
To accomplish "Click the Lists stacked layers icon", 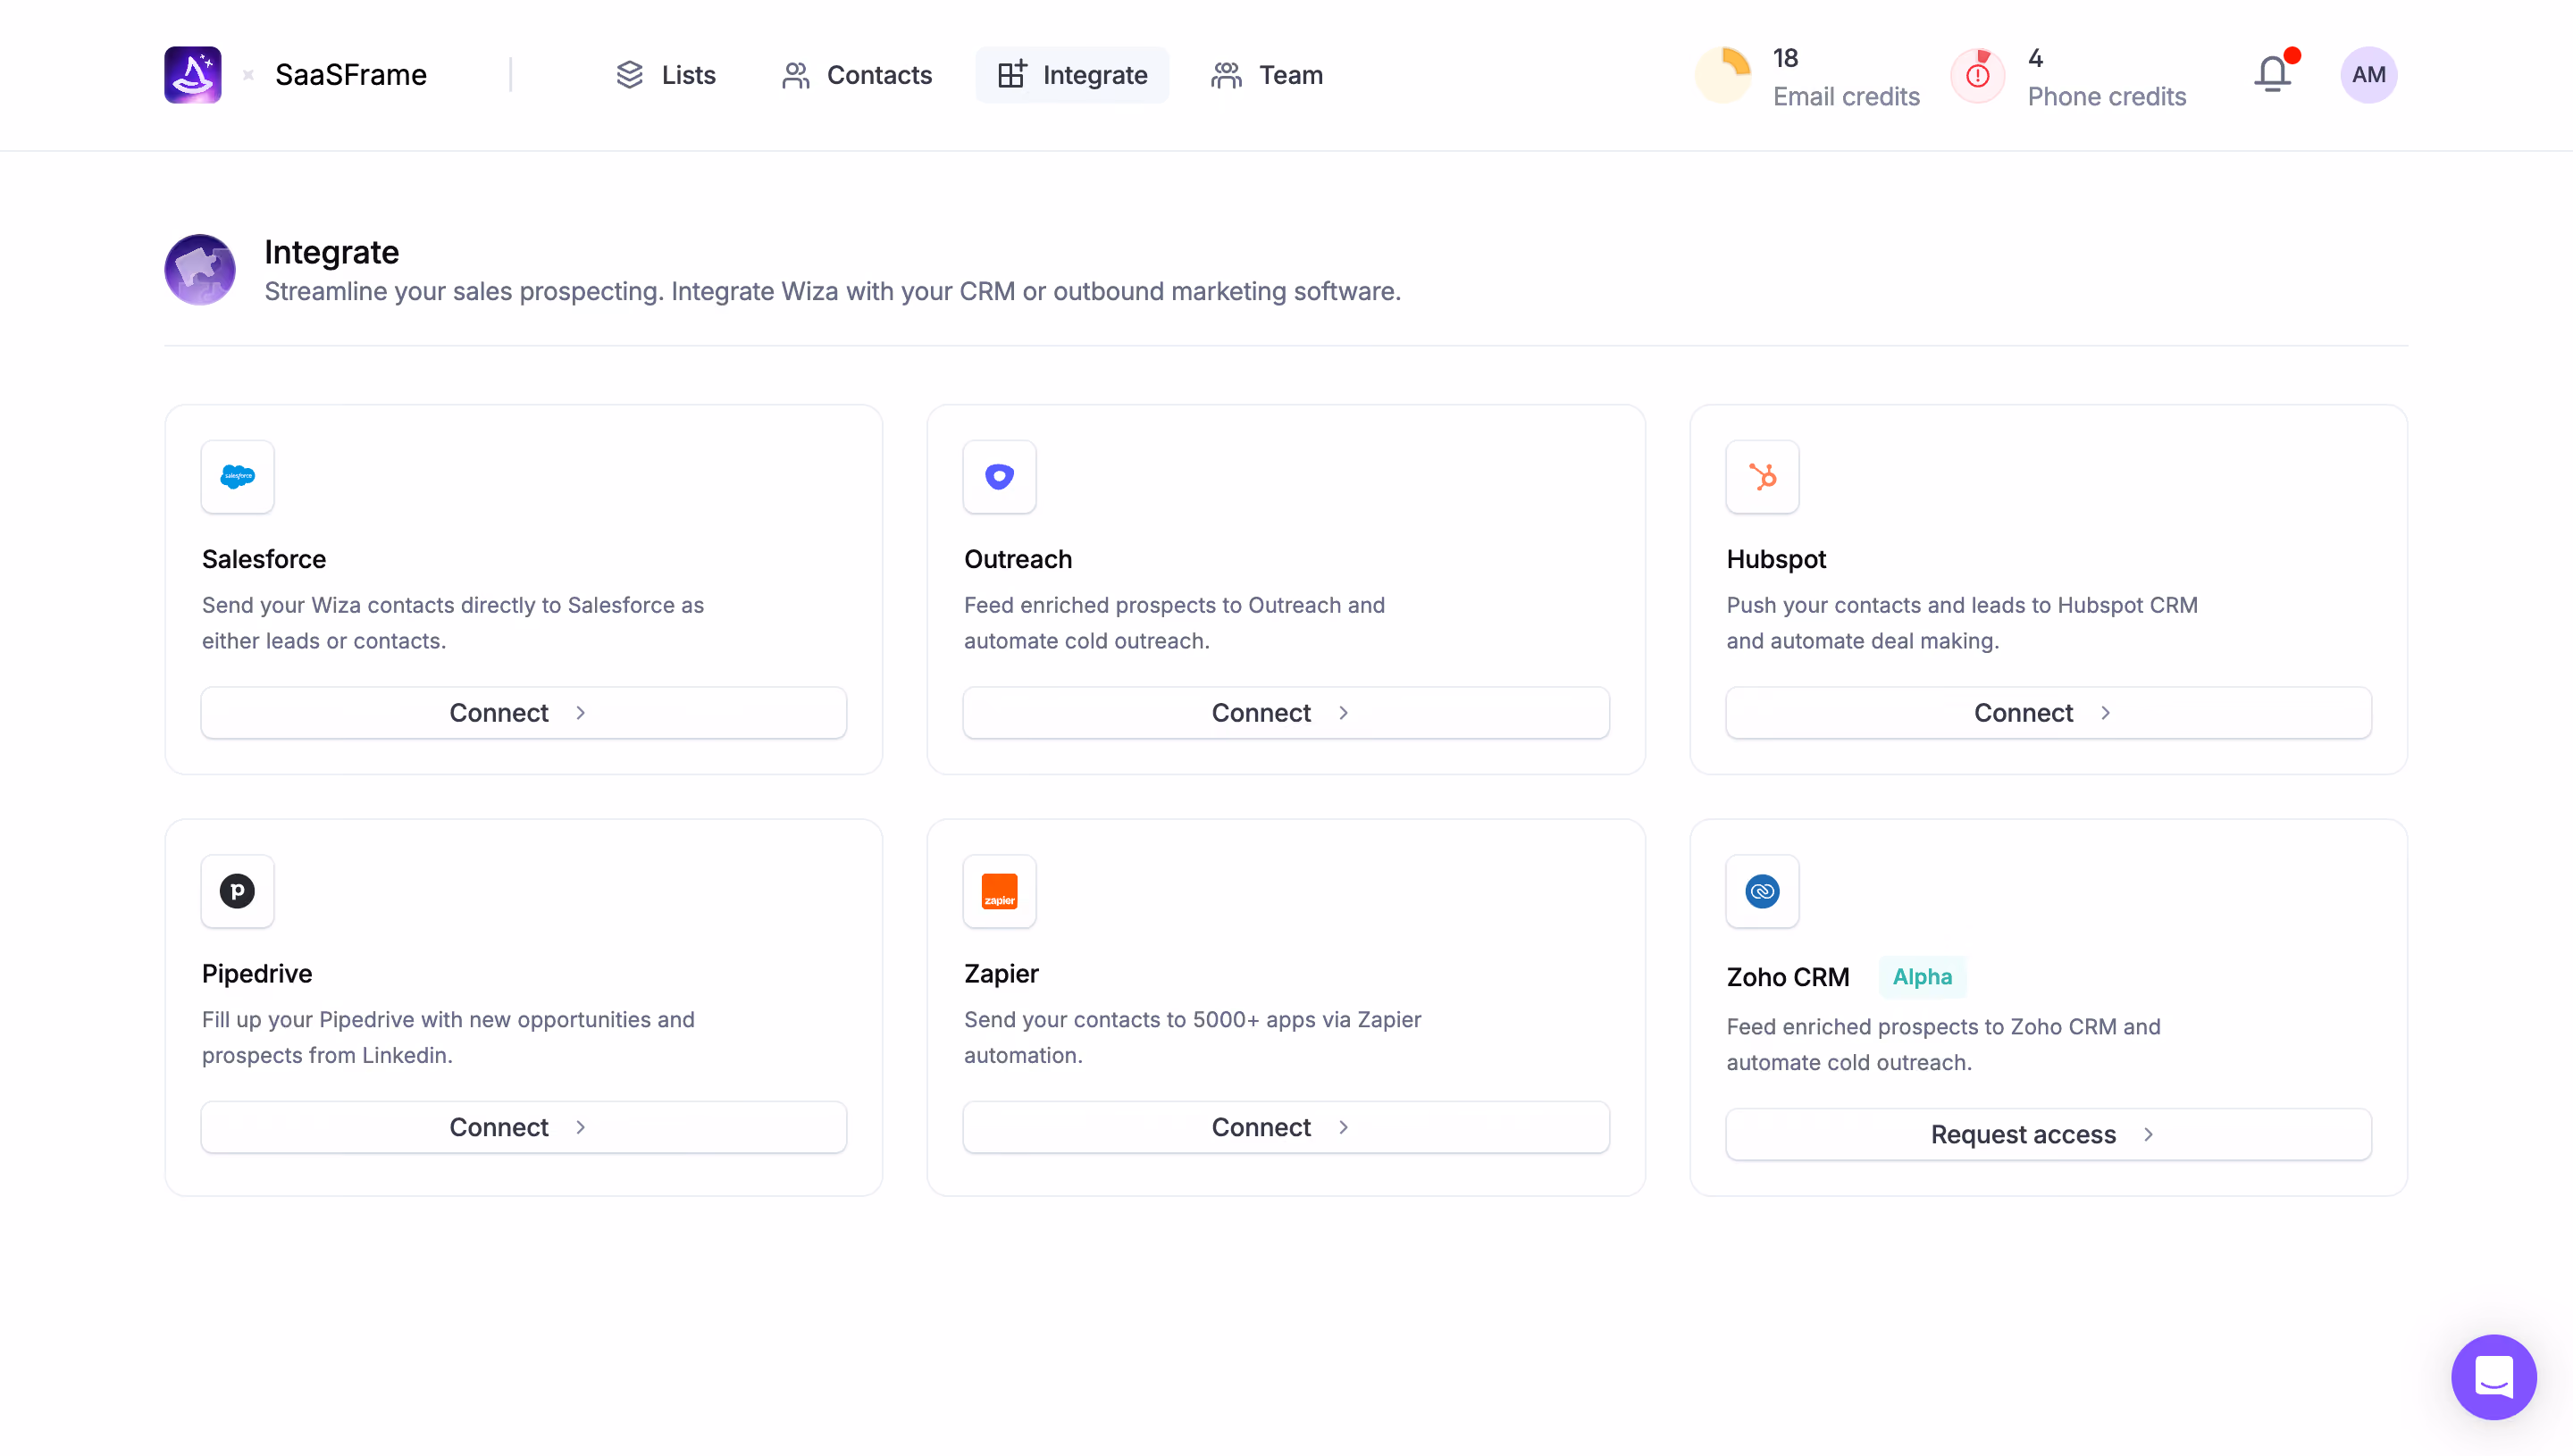I will click(630, 75).
